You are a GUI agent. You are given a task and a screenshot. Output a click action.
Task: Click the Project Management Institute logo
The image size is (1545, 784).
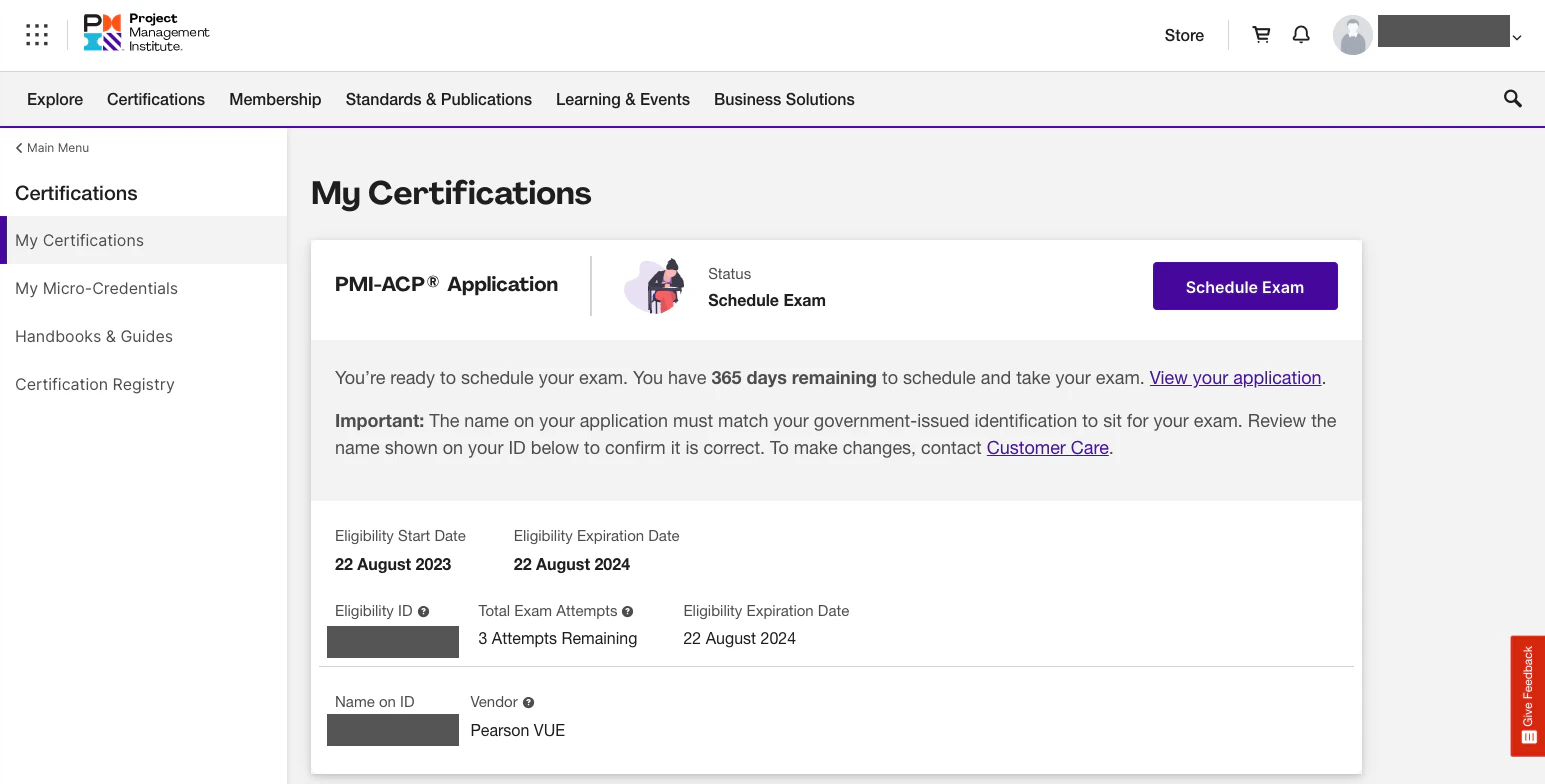(x=147, y=33)
